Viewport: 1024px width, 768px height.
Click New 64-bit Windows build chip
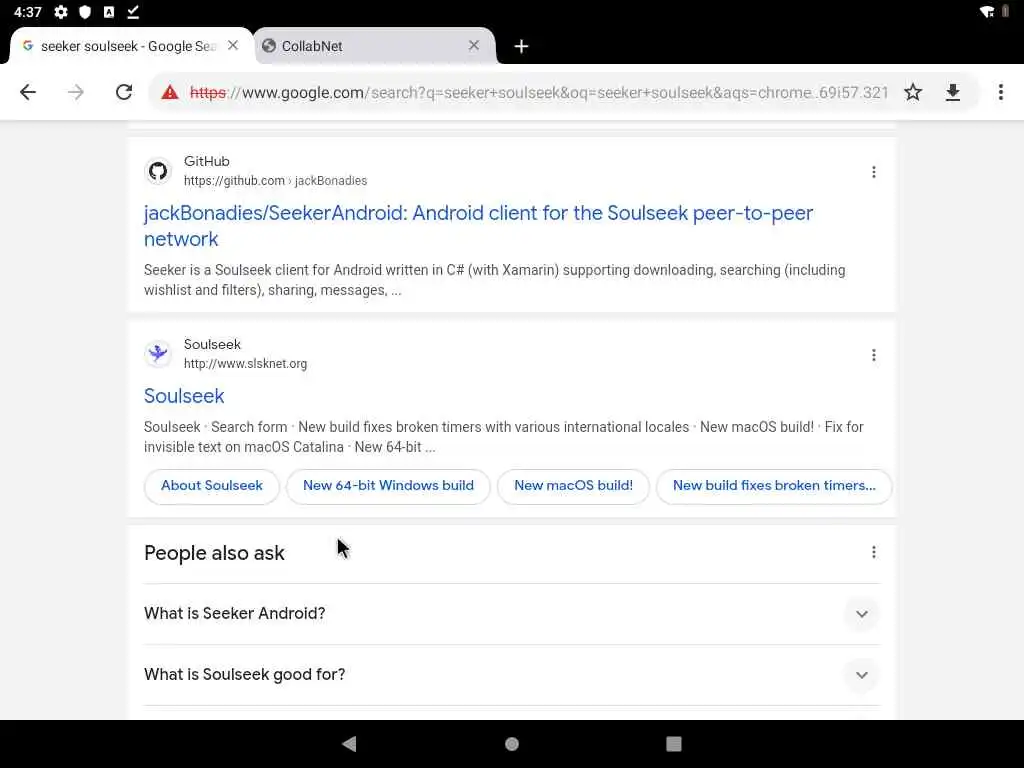coord(388,486)
